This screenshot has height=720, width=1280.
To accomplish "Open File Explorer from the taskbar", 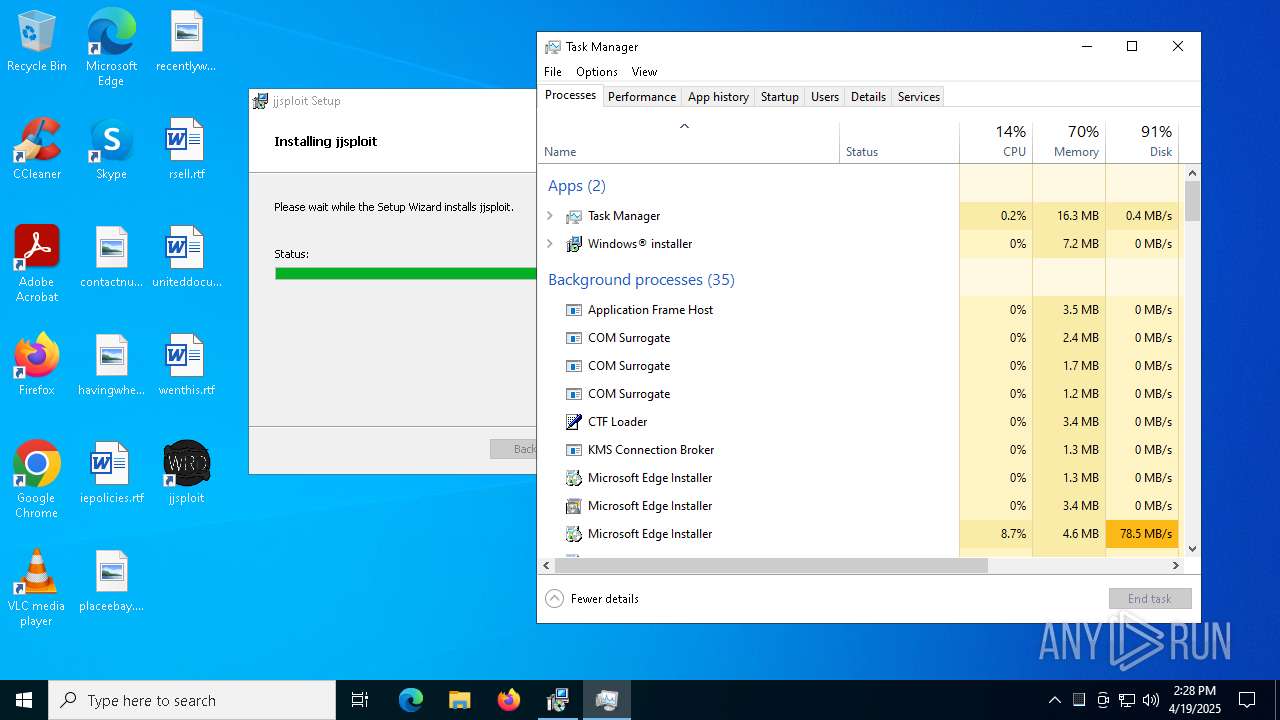I will [459, 700].
